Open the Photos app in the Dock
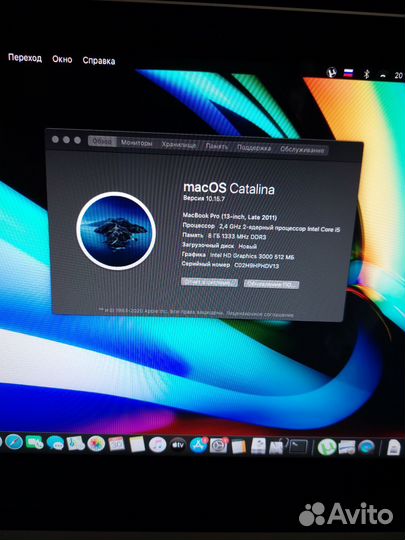 96,444
